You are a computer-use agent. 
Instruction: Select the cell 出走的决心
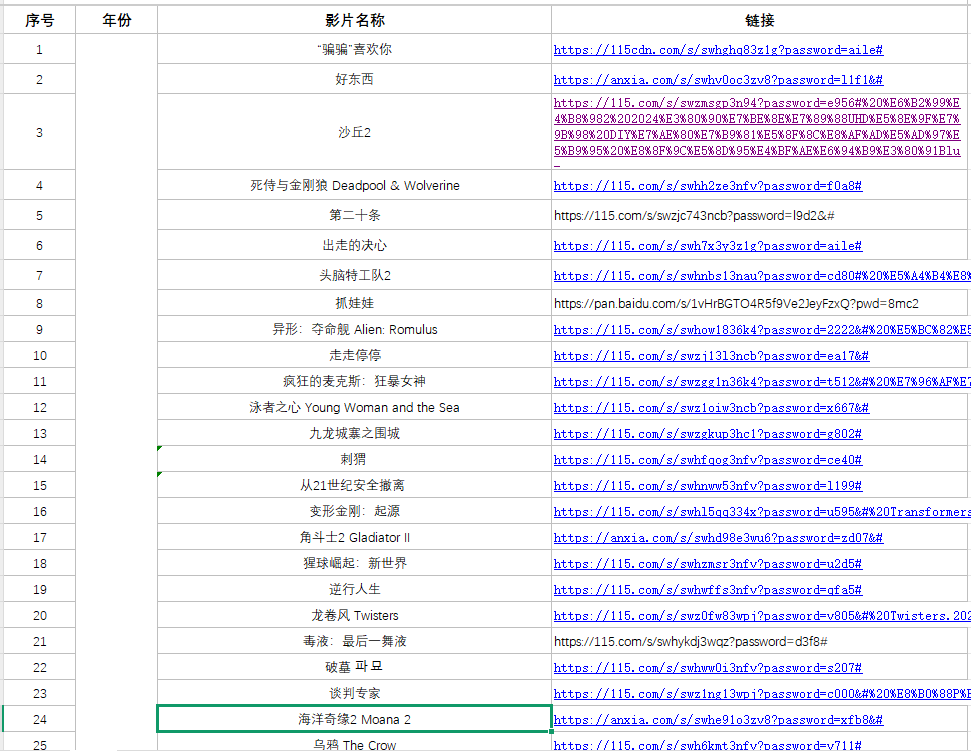pos(354,245)
